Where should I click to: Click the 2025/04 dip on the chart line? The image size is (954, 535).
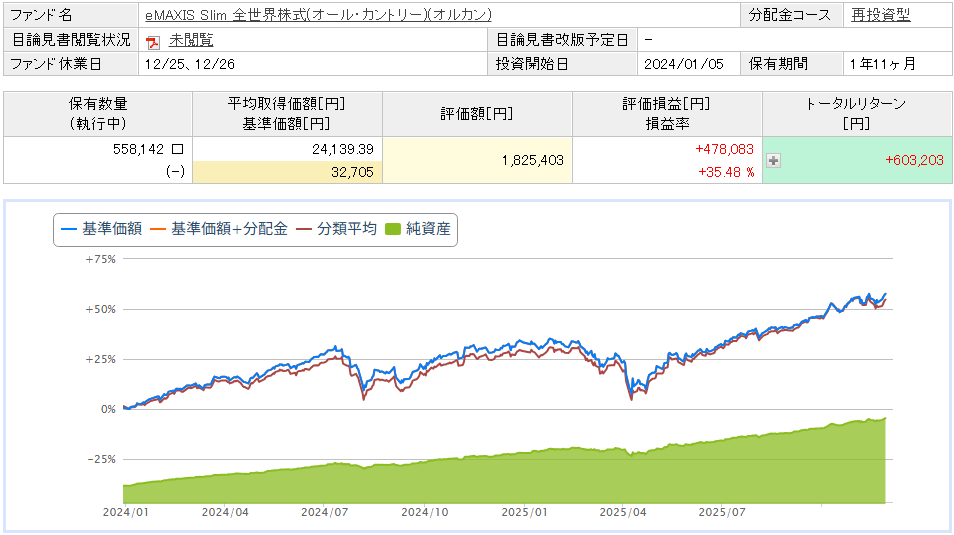(631, 397)
